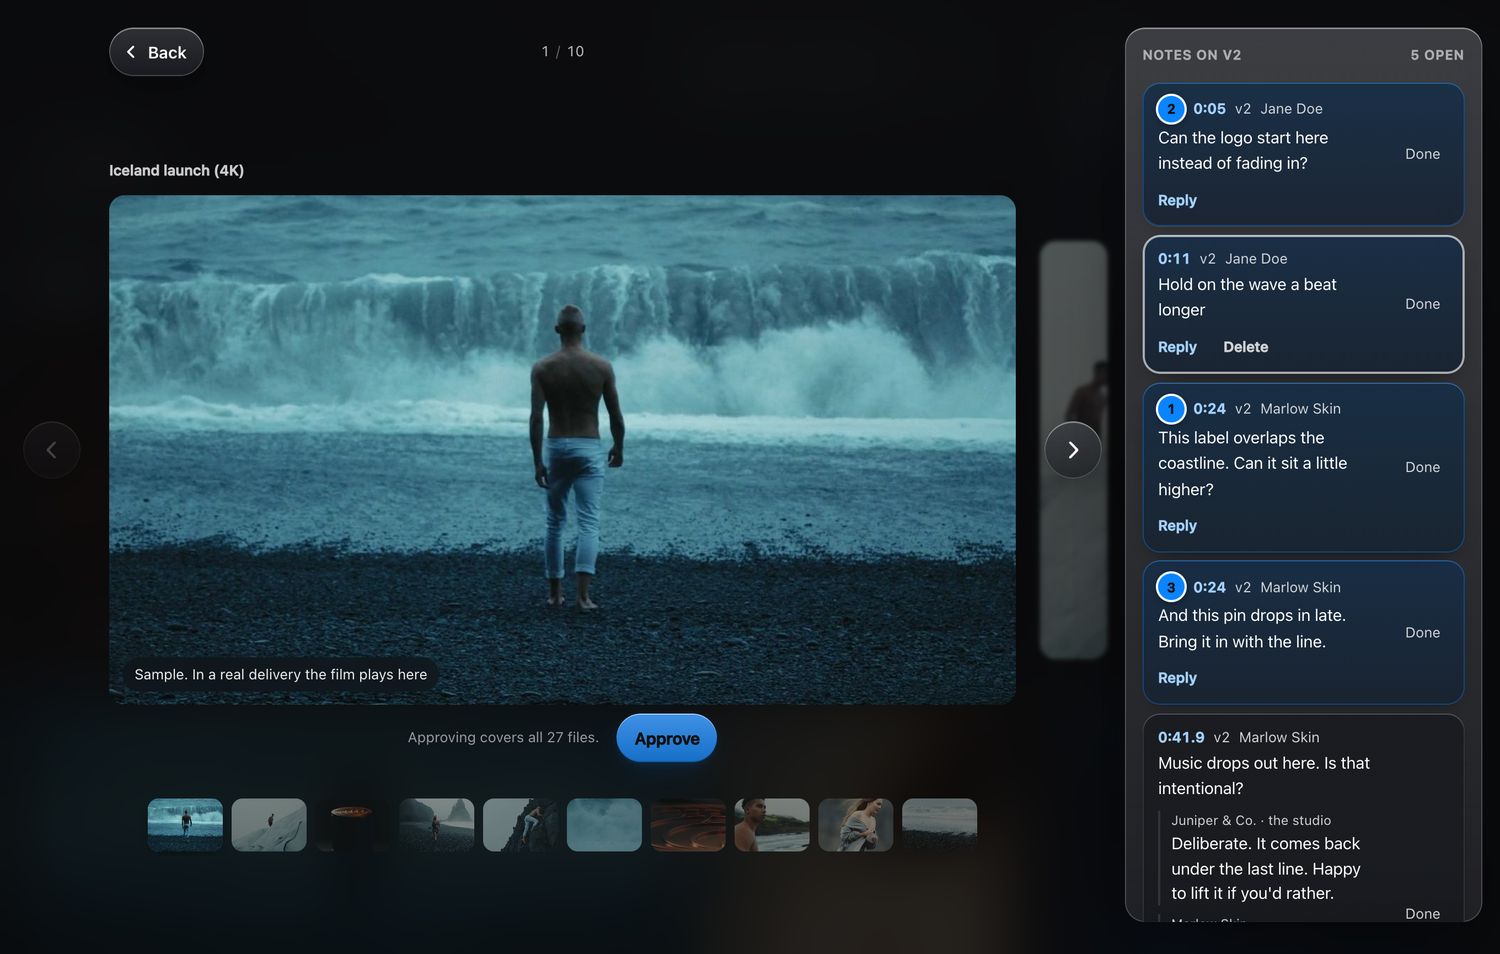Mark the "pin drops in late" note as Done

[1422, 633]
